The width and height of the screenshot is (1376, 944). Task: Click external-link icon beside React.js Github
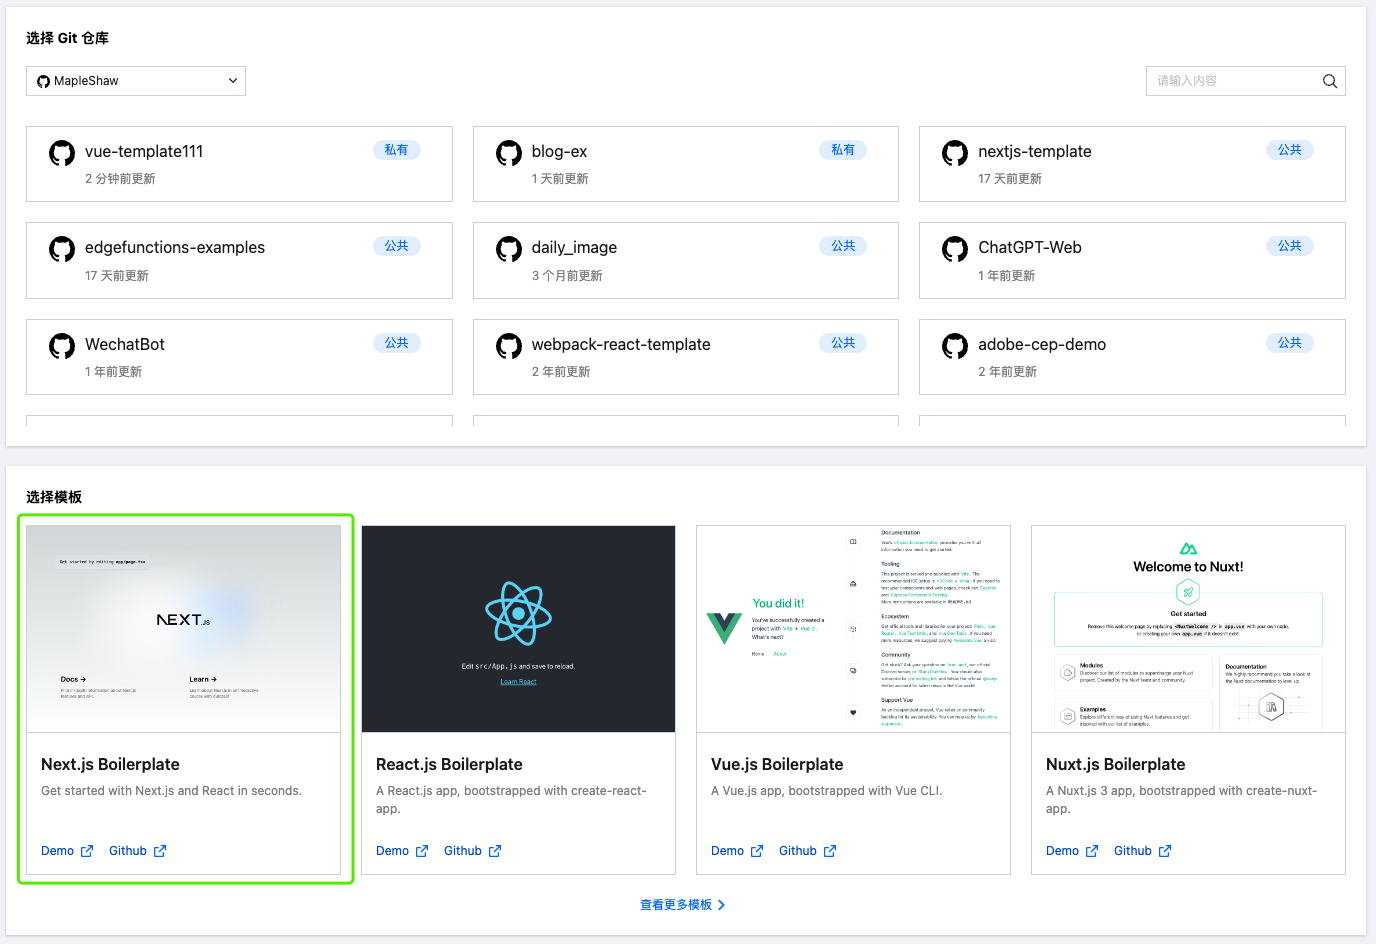click(x=495, y=851)
